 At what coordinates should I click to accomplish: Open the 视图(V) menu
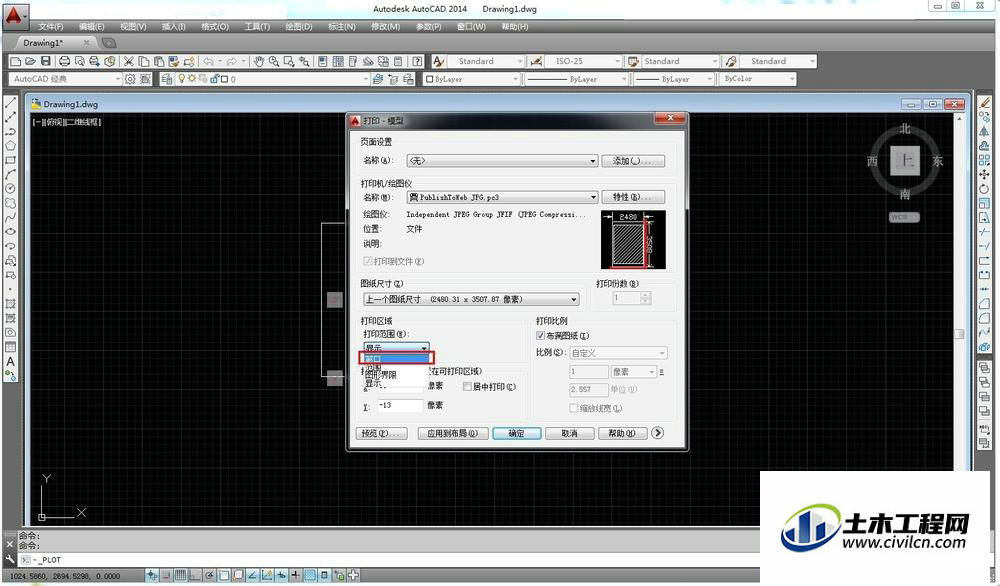click(133, 27)
